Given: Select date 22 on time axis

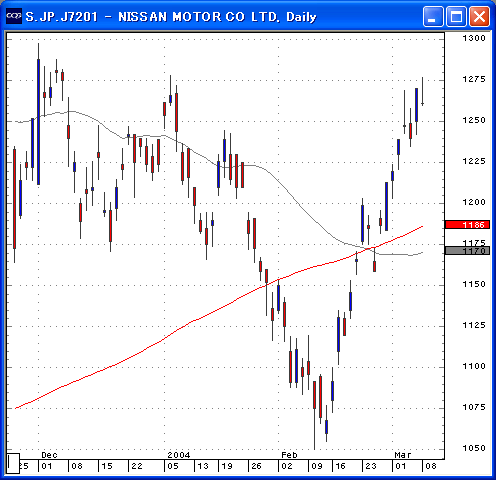Looking at the screenshot, I should pyautogui.click(x=137, y=466).
